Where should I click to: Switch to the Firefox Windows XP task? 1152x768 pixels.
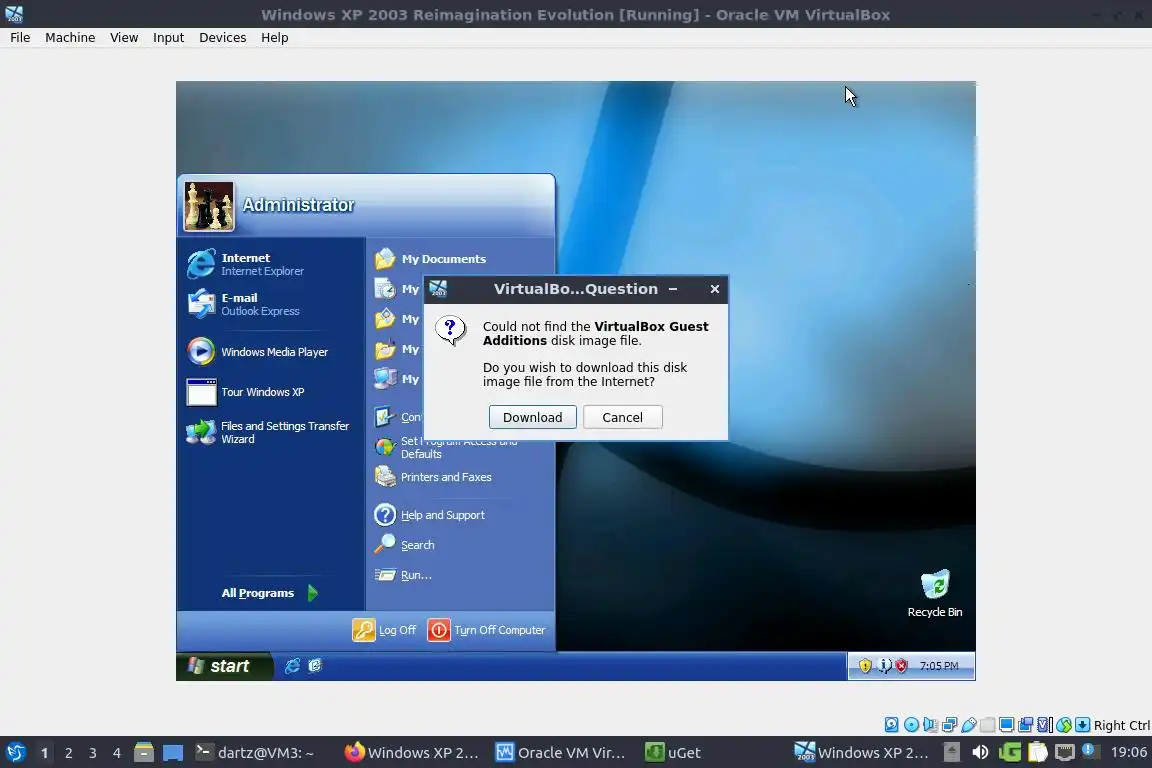click(x=411, y=753)
